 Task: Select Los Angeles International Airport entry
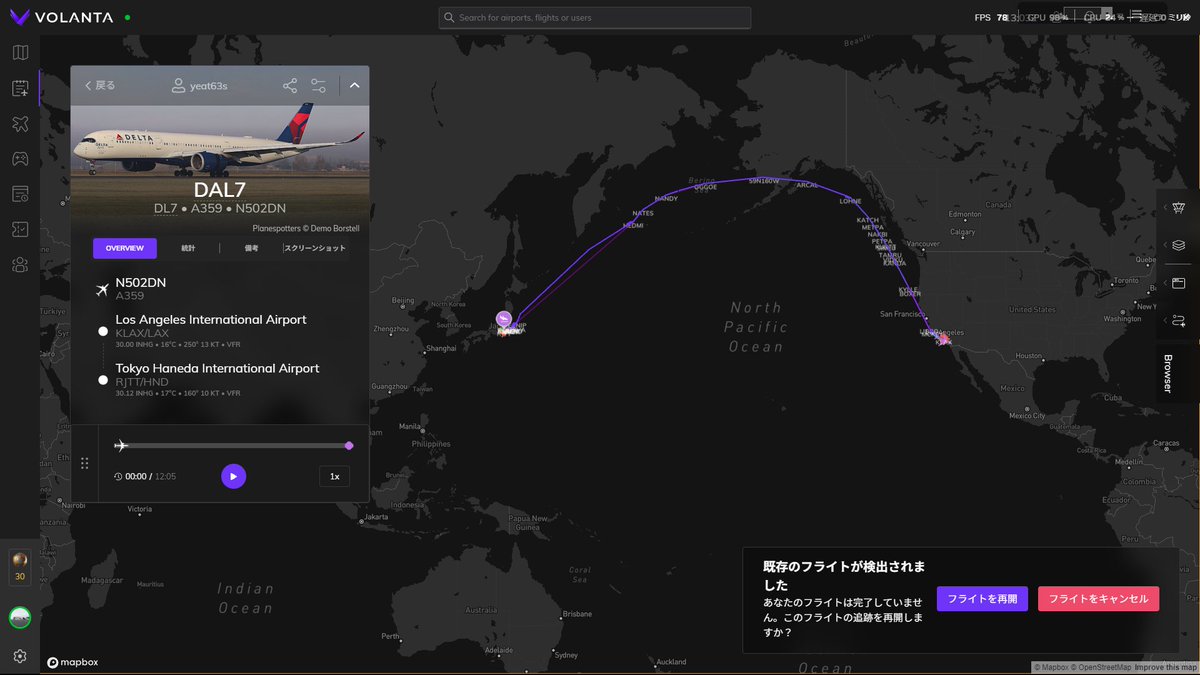tap(210, 330)
